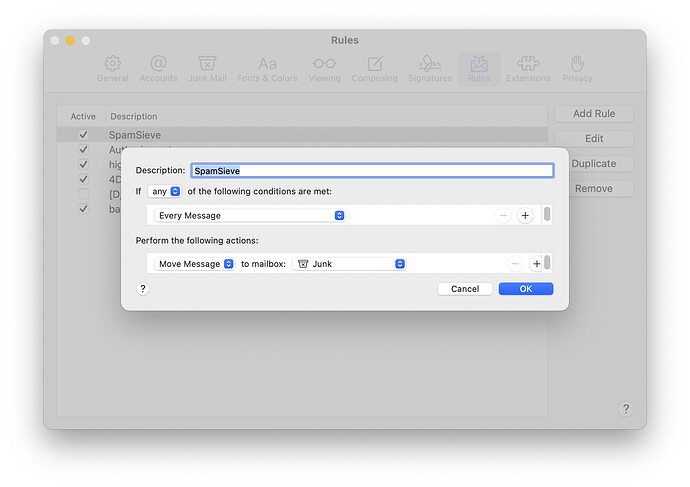Open the Junk Mail preferences pane

click(207, 69)
